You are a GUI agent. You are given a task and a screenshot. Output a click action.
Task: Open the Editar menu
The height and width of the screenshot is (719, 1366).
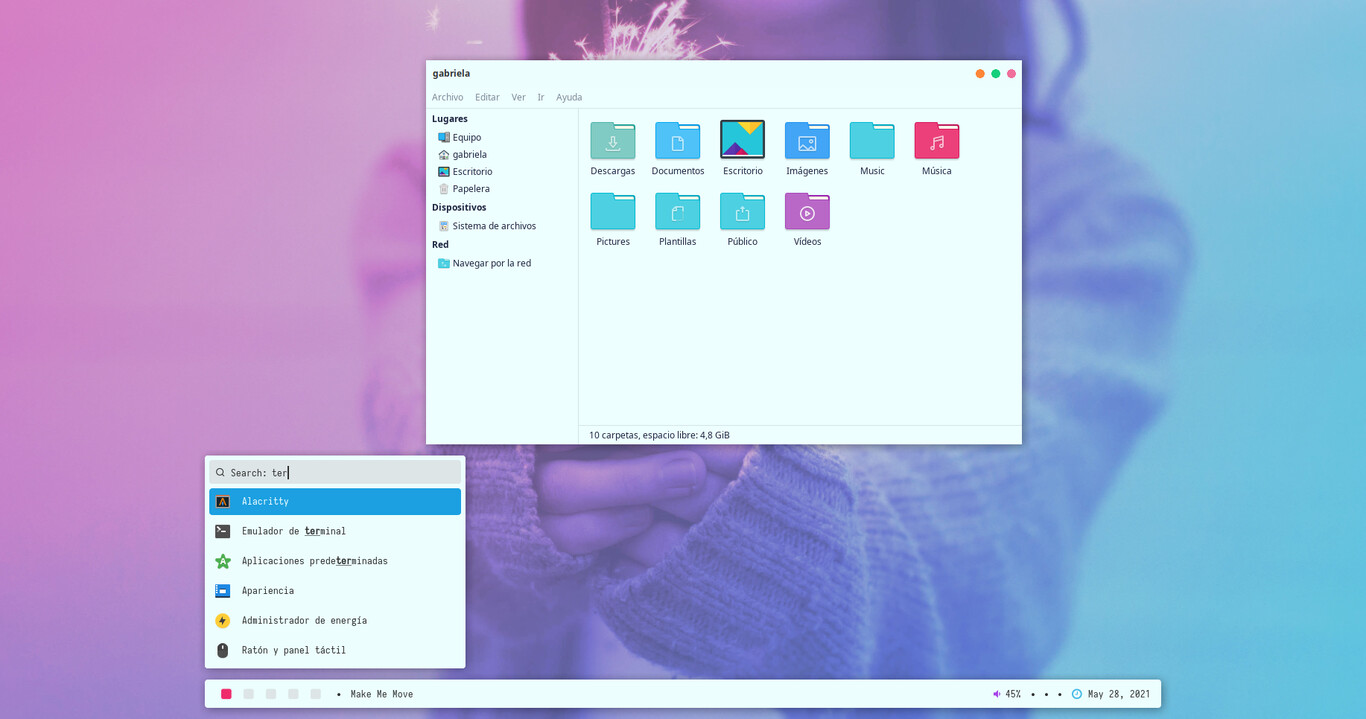point(487,97)
